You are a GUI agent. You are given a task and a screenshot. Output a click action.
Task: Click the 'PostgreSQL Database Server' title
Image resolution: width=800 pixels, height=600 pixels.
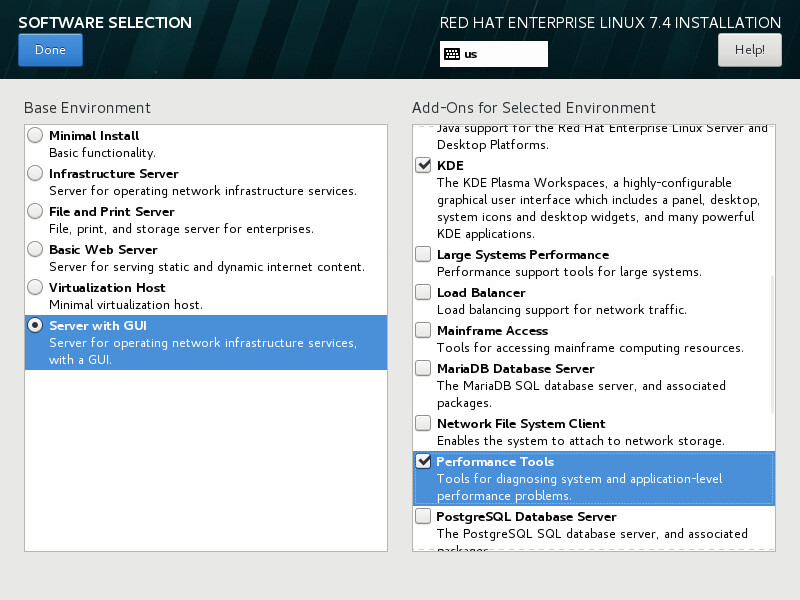coord(526,516)
